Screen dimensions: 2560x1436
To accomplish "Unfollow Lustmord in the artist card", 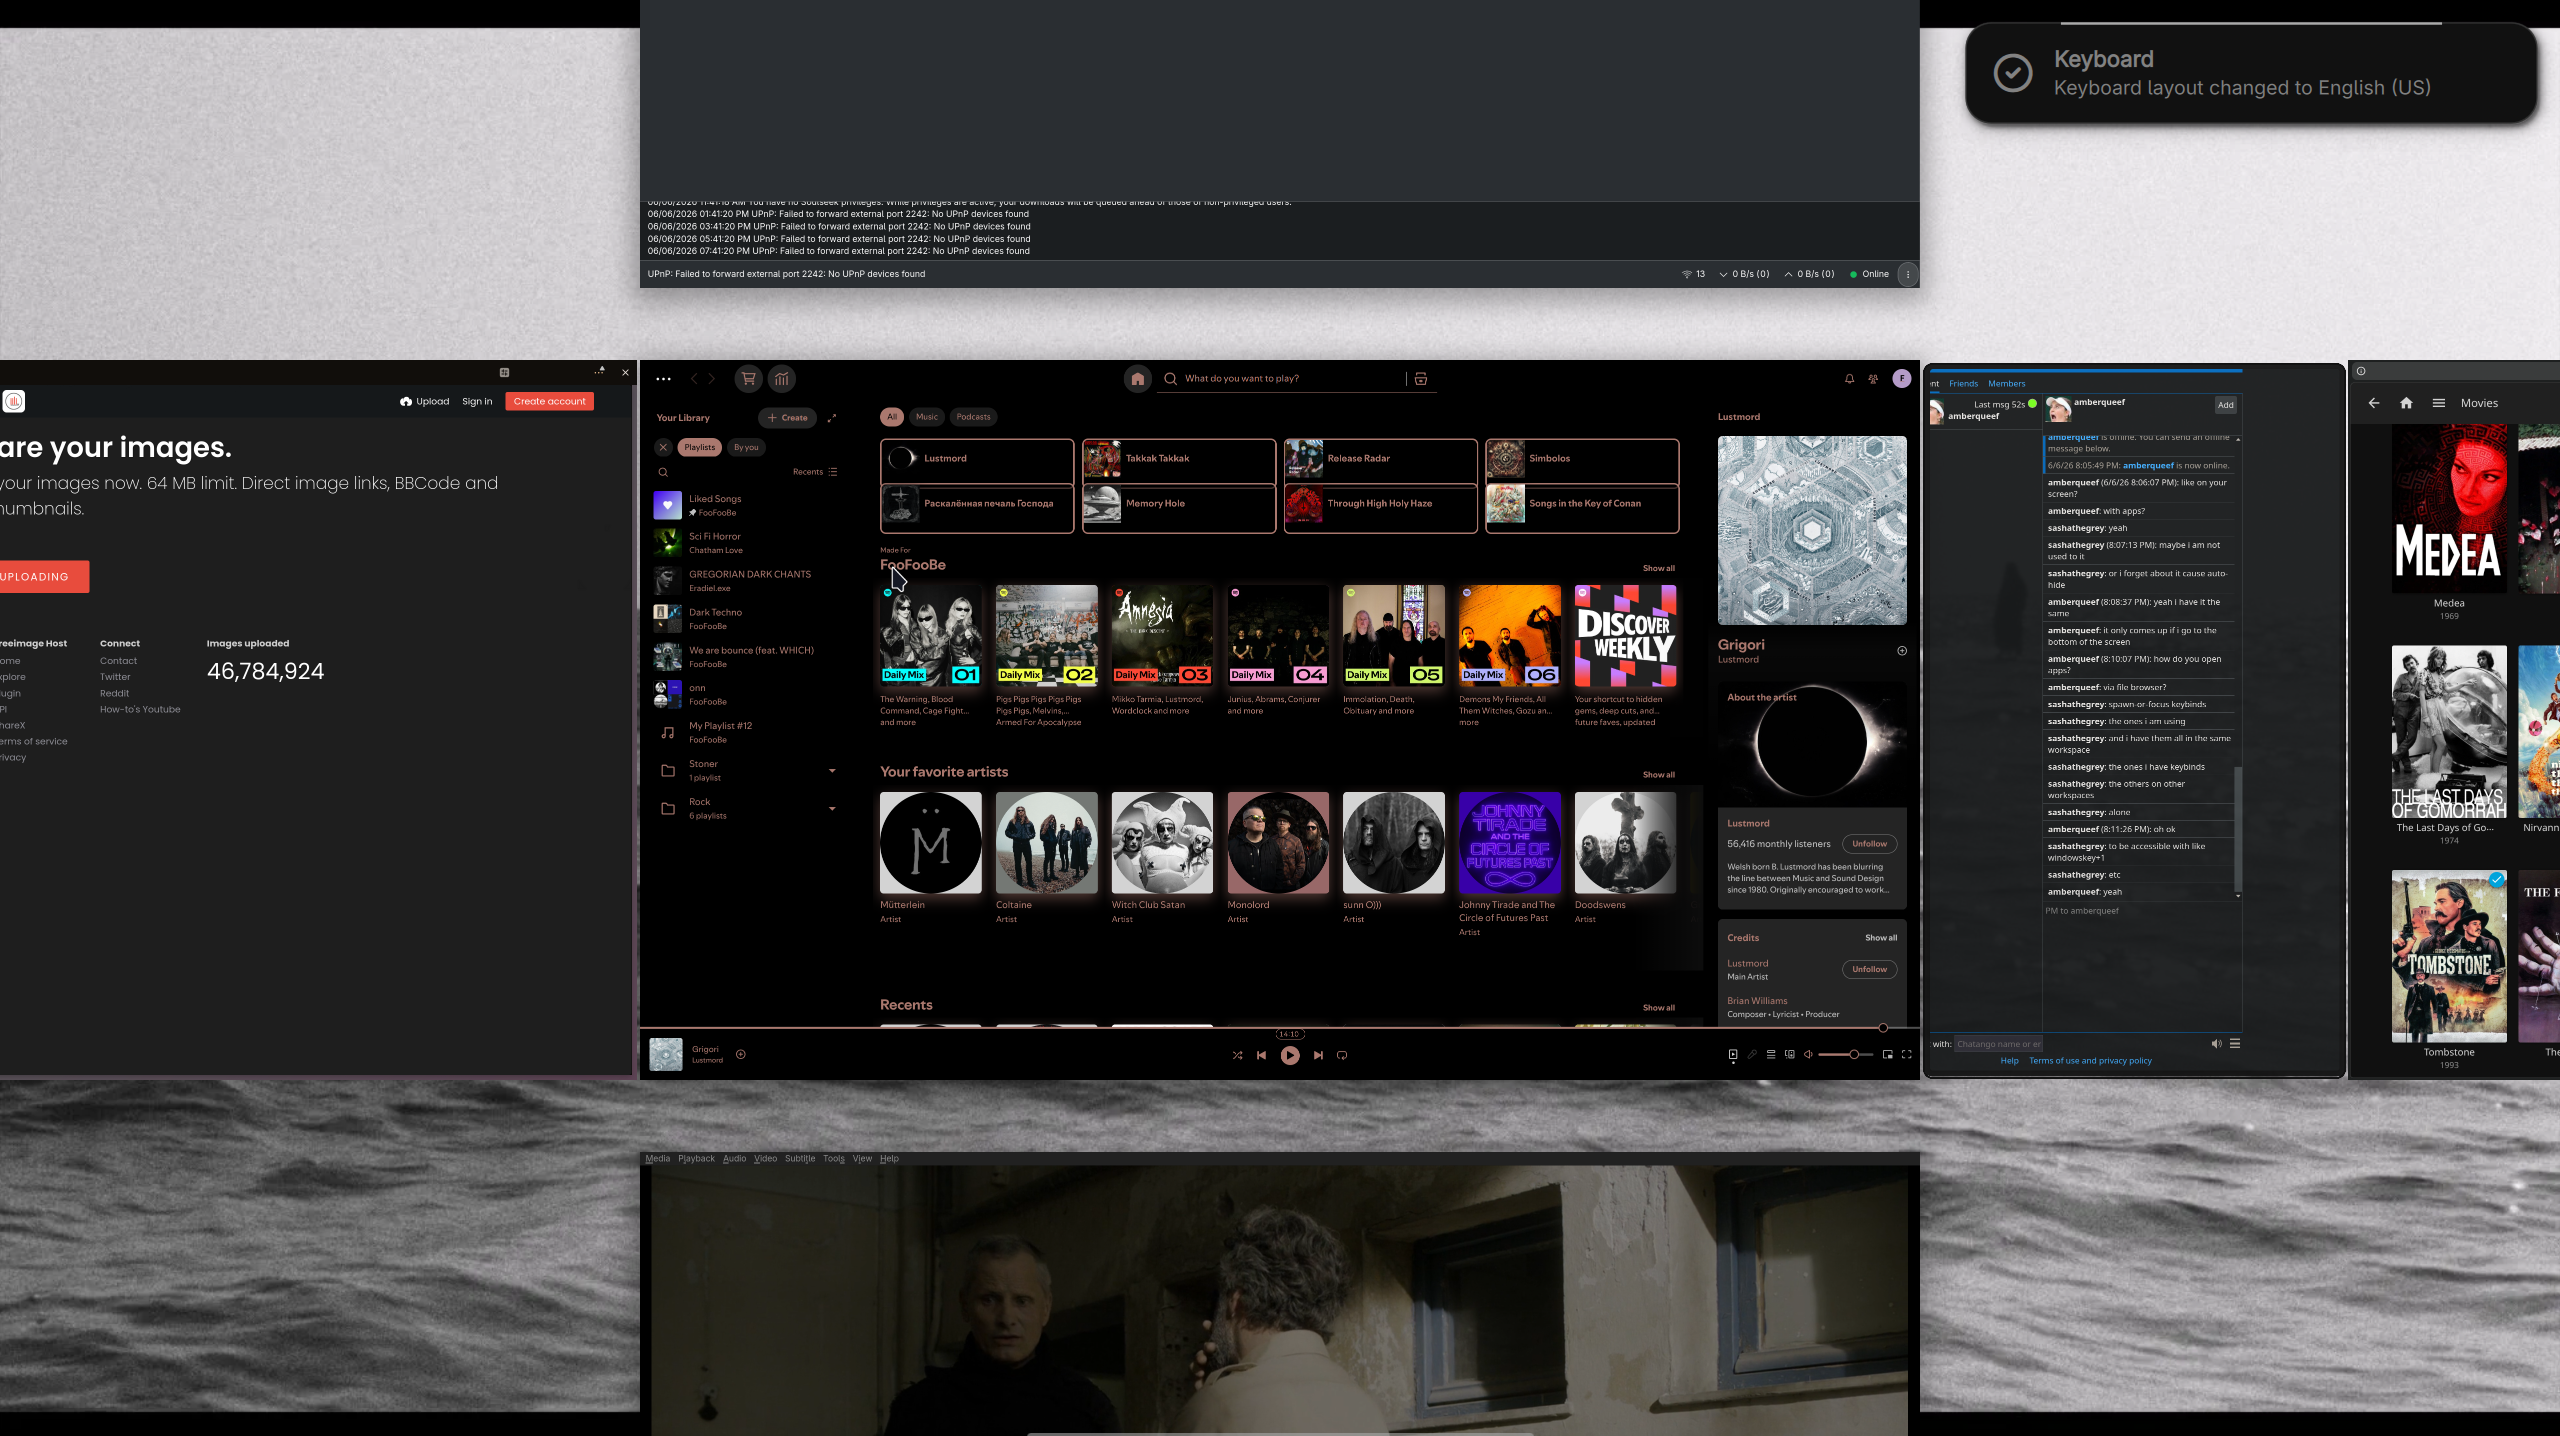I will [1869, 844].
